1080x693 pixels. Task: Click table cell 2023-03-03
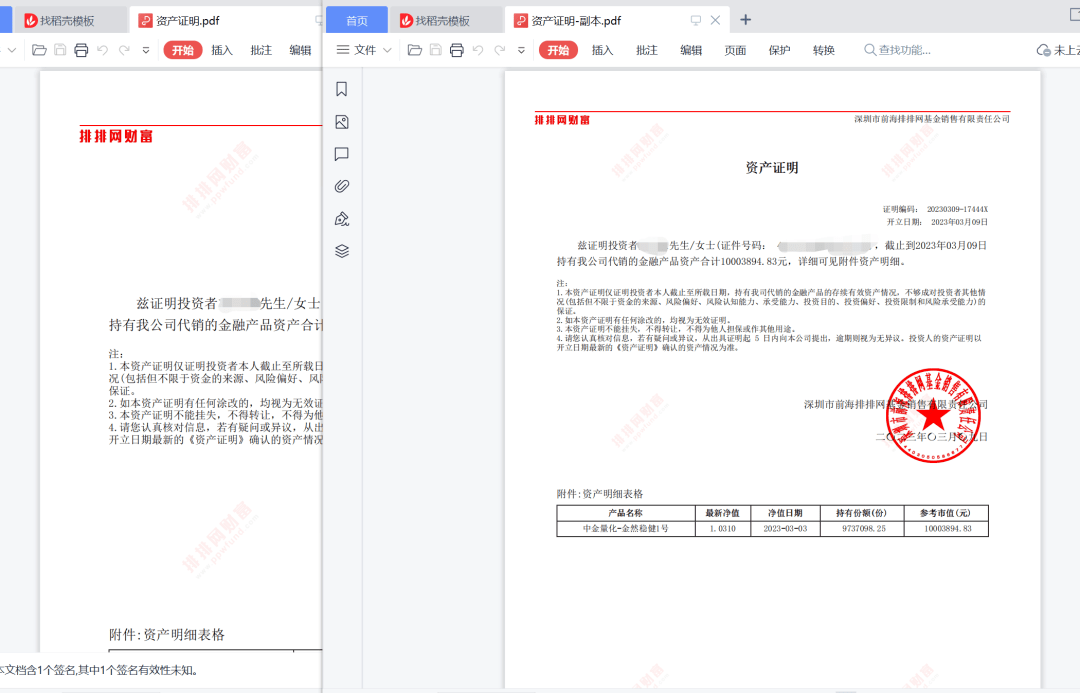[x=785, y=528]
